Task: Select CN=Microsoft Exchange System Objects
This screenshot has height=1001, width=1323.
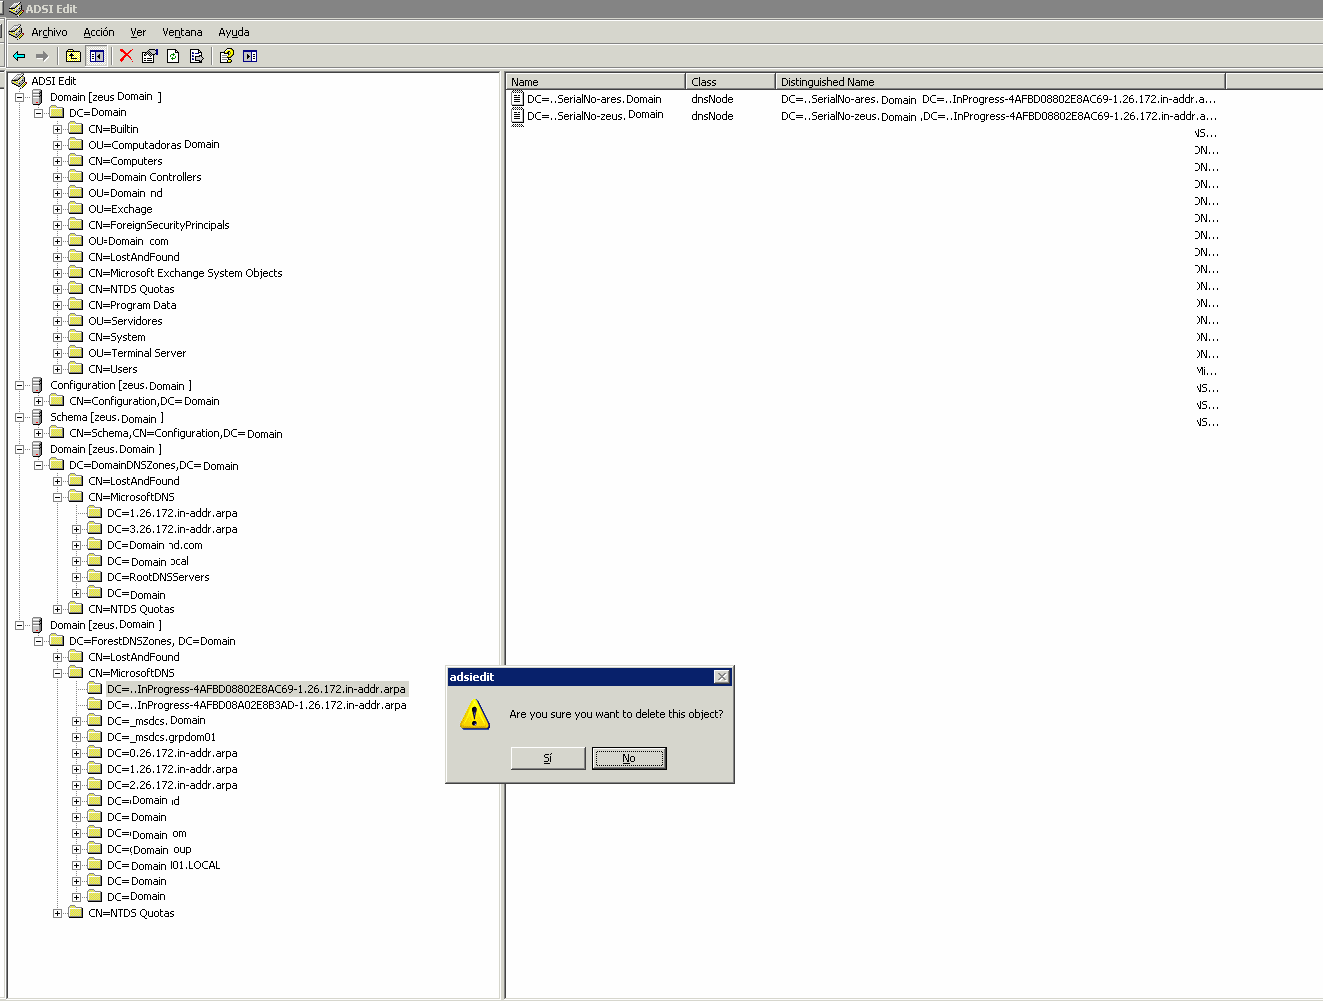Action: tap(185, 273)
